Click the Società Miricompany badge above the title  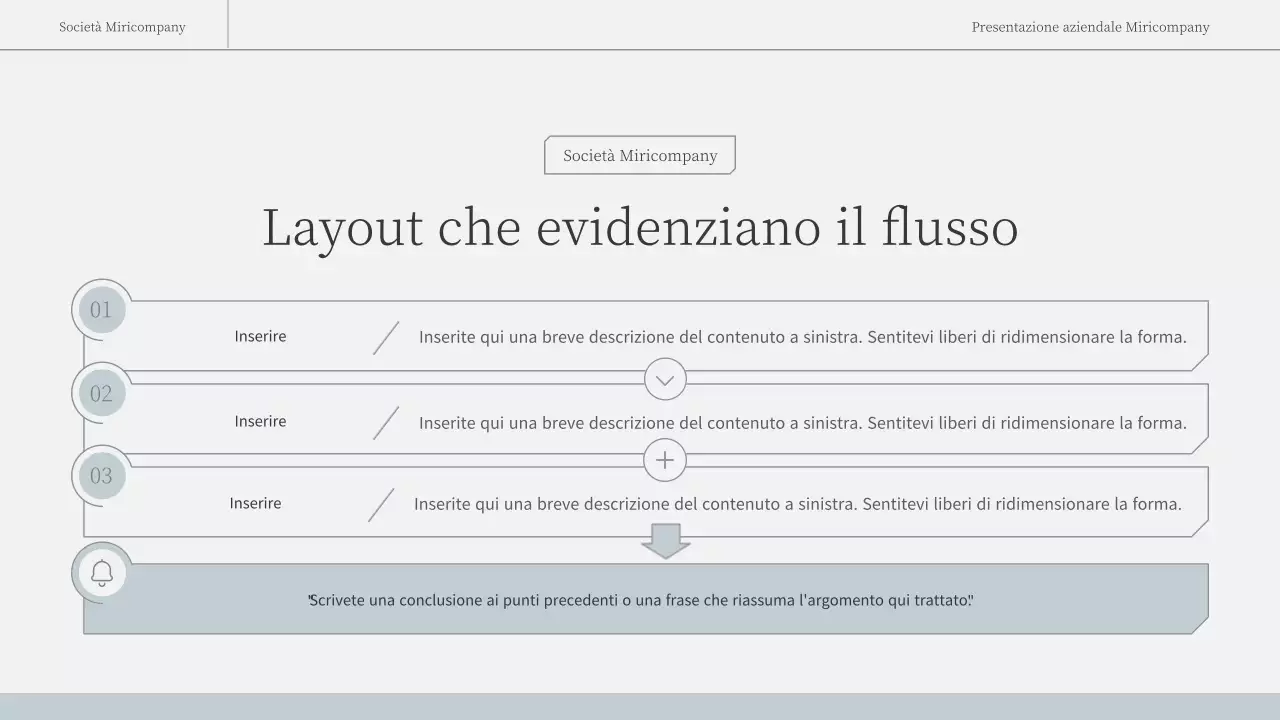pos(640,155)
